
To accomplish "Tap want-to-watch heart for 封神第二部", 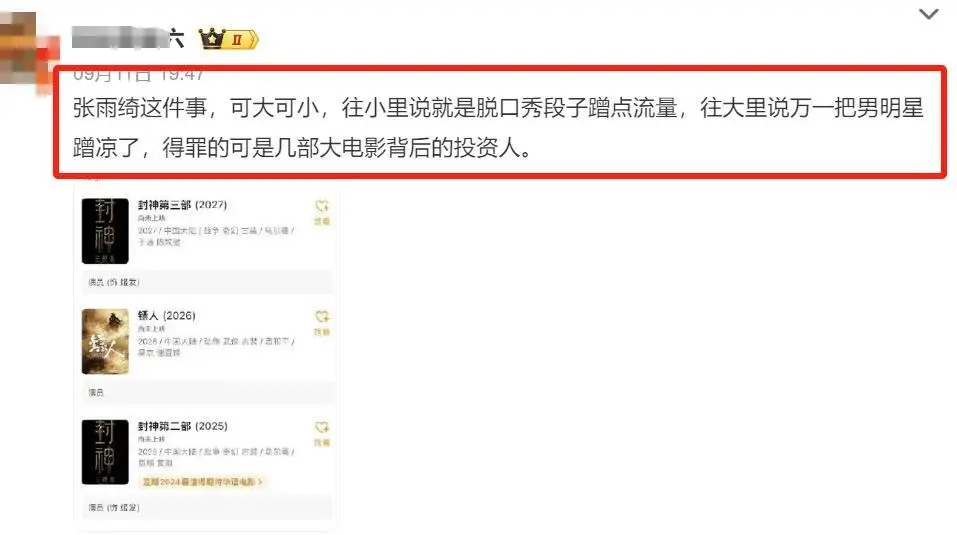I will tap(322, 433).
